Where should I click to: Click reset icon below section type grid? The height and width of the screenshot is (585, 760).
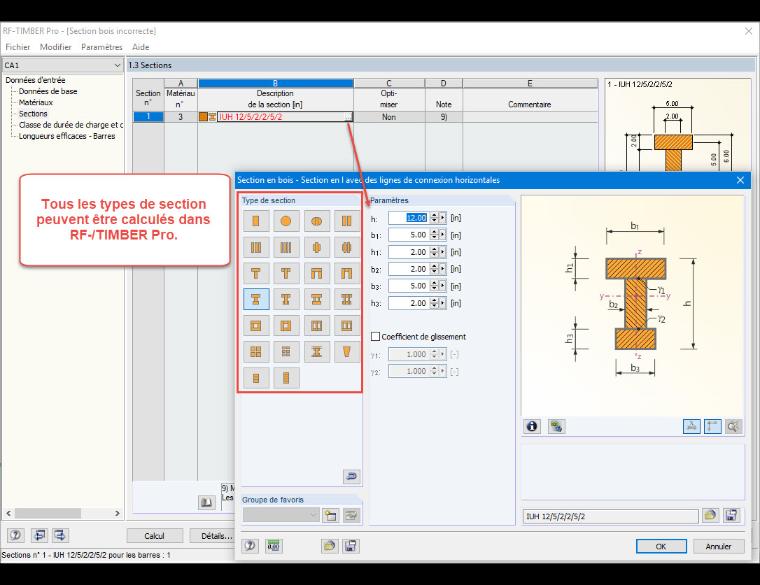[x=351, y=476]
